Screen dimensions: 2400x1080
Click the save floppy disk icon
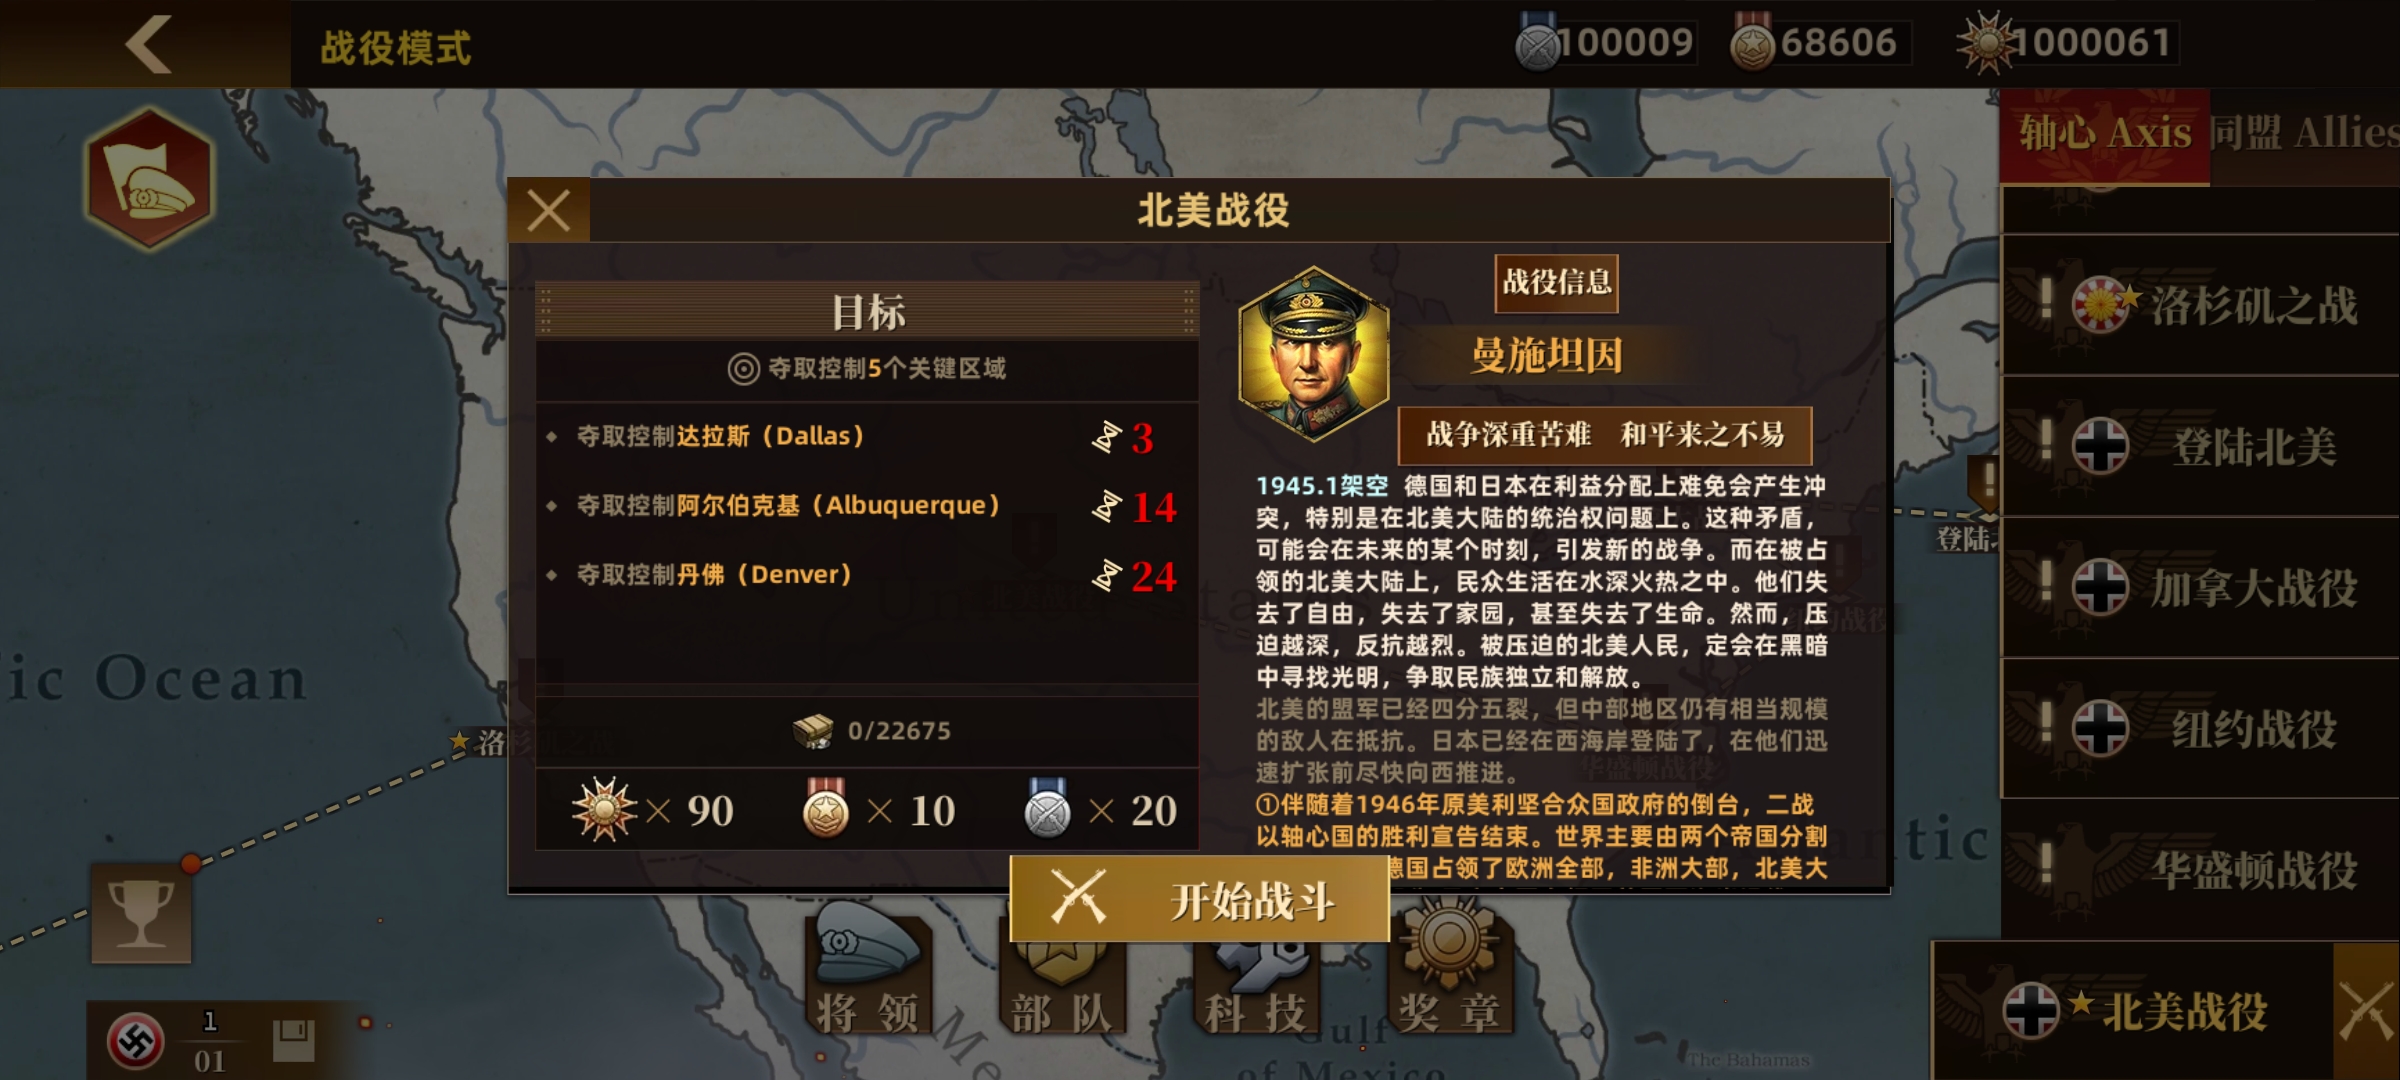coord(294,1041)
